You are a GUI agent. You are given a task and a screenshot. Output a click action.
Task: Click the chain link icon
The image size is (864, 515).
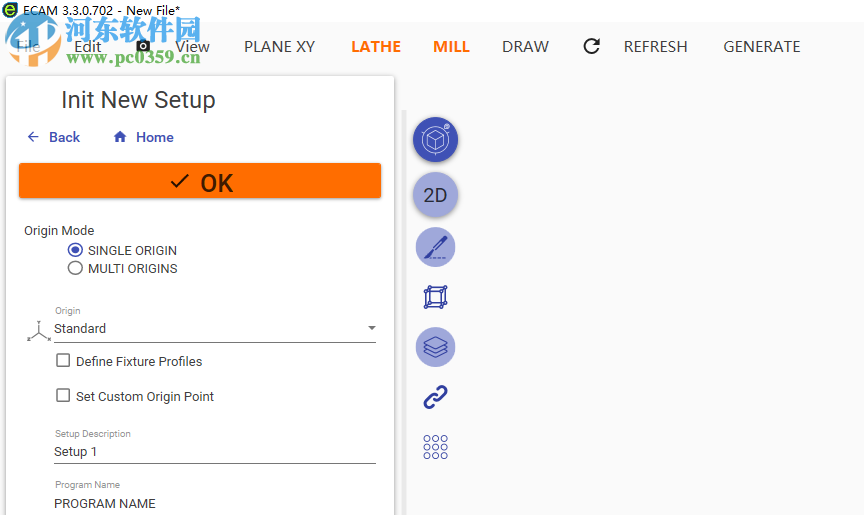435,397
